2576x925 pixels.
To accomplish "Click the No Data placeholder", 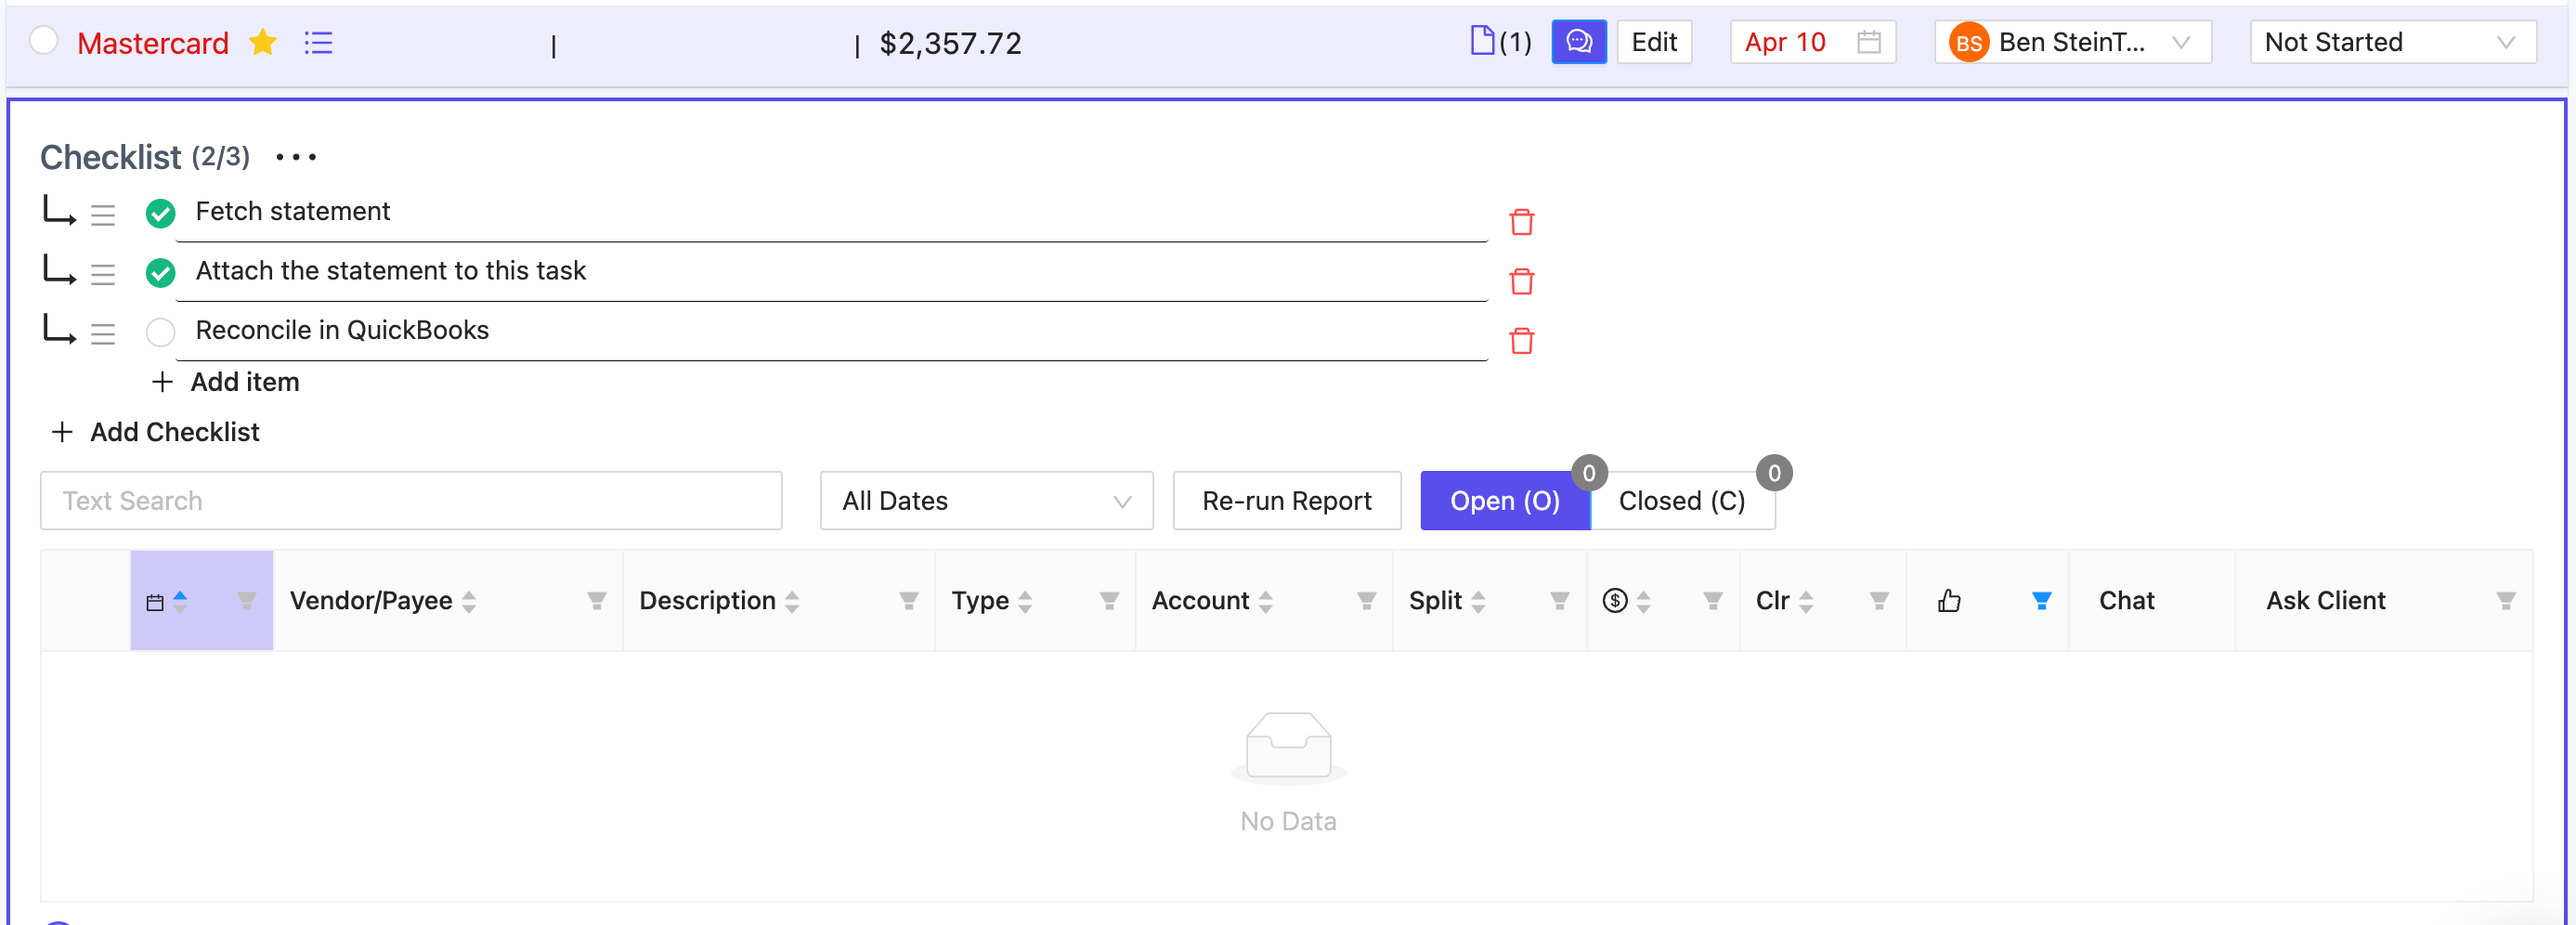I will tap(1288, 772).
